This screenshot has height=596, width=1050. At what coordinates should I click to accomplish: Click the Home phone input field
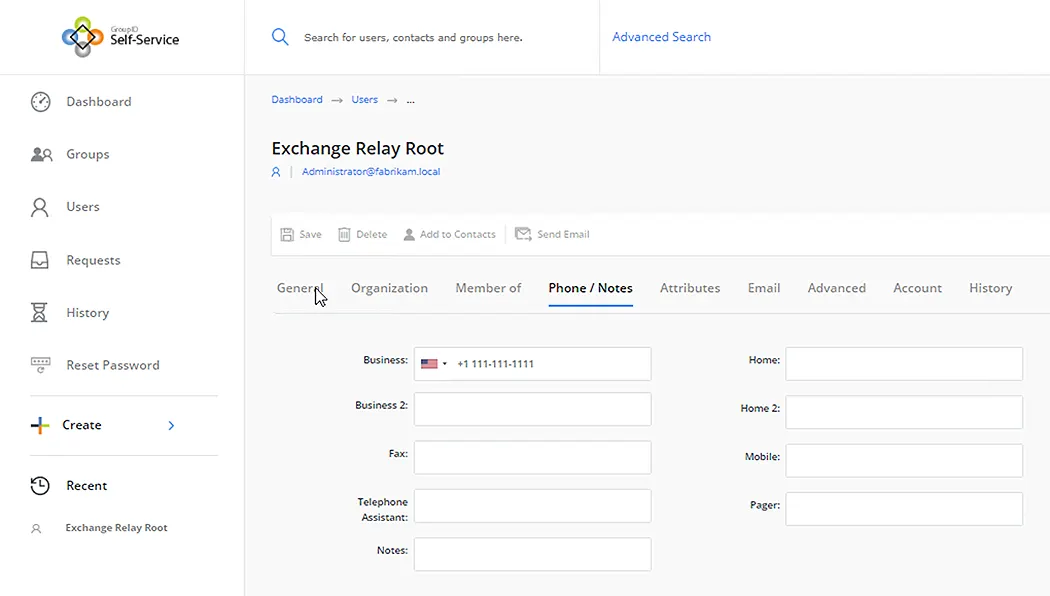tap(904, 364)
